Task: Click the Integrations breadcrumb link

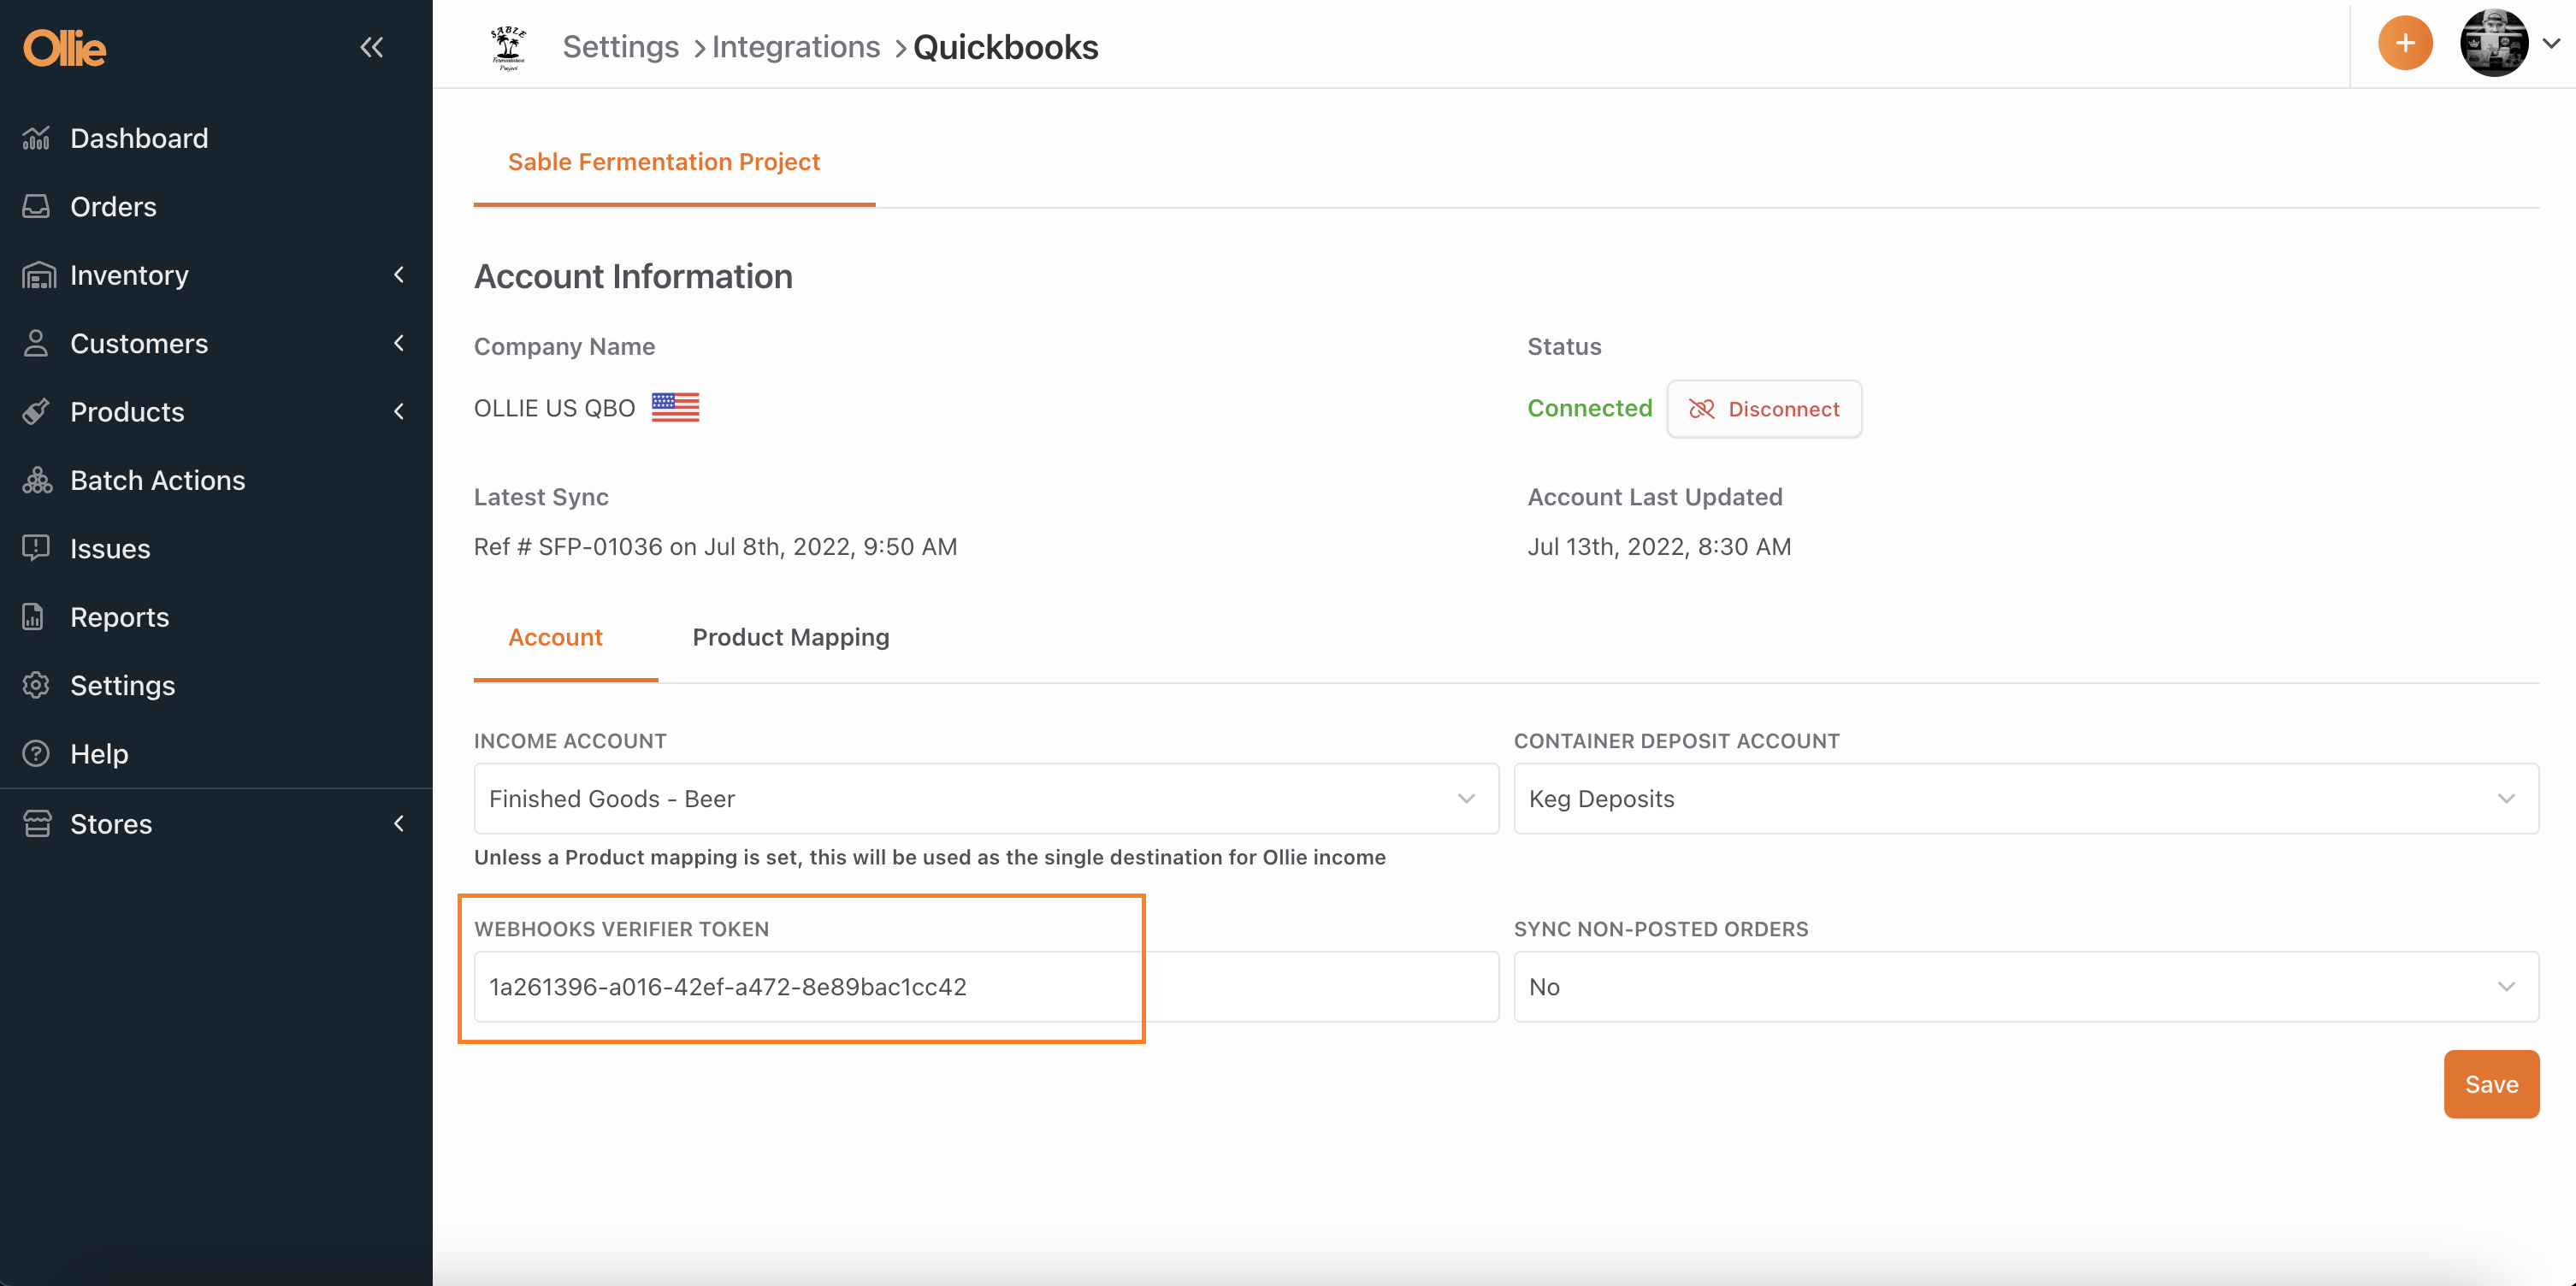Action: coord(796,47)
